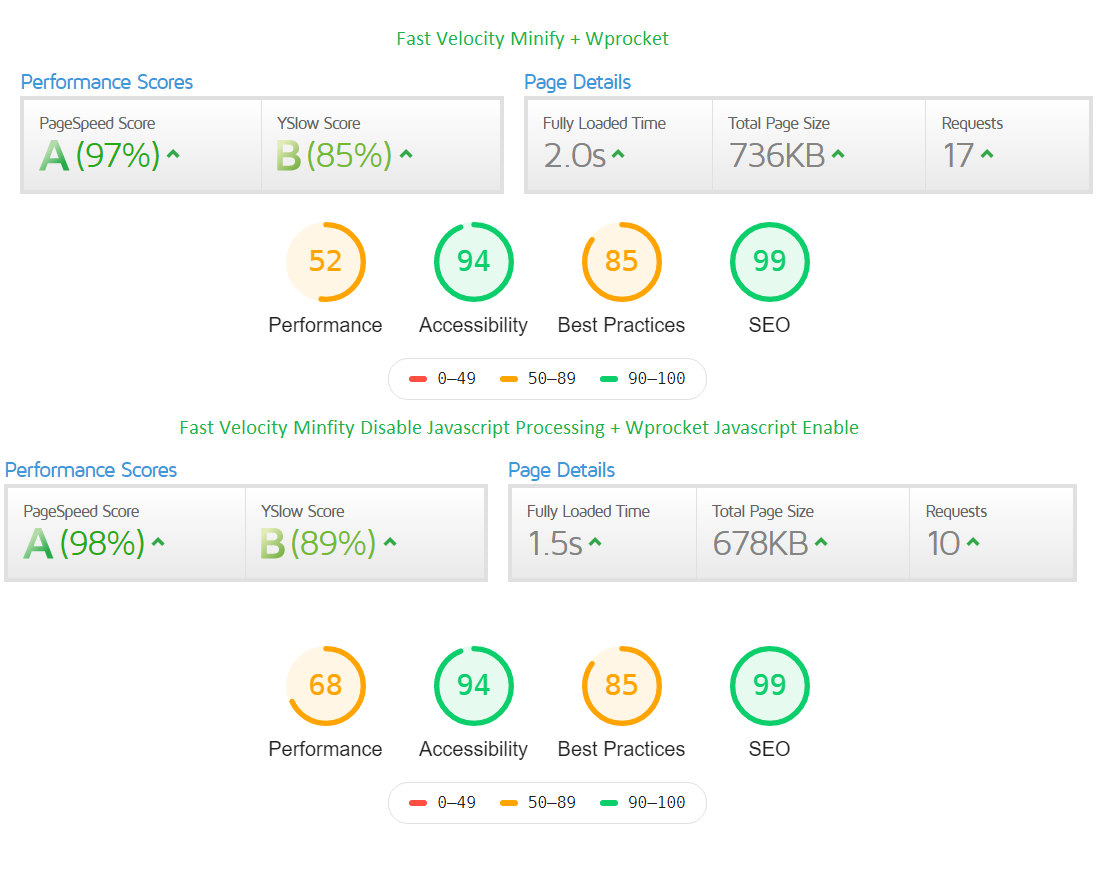The image size is (1100, 878).
Task: Click the red 0–49 legend swatch at top
Action: click(x=418, y=379)
